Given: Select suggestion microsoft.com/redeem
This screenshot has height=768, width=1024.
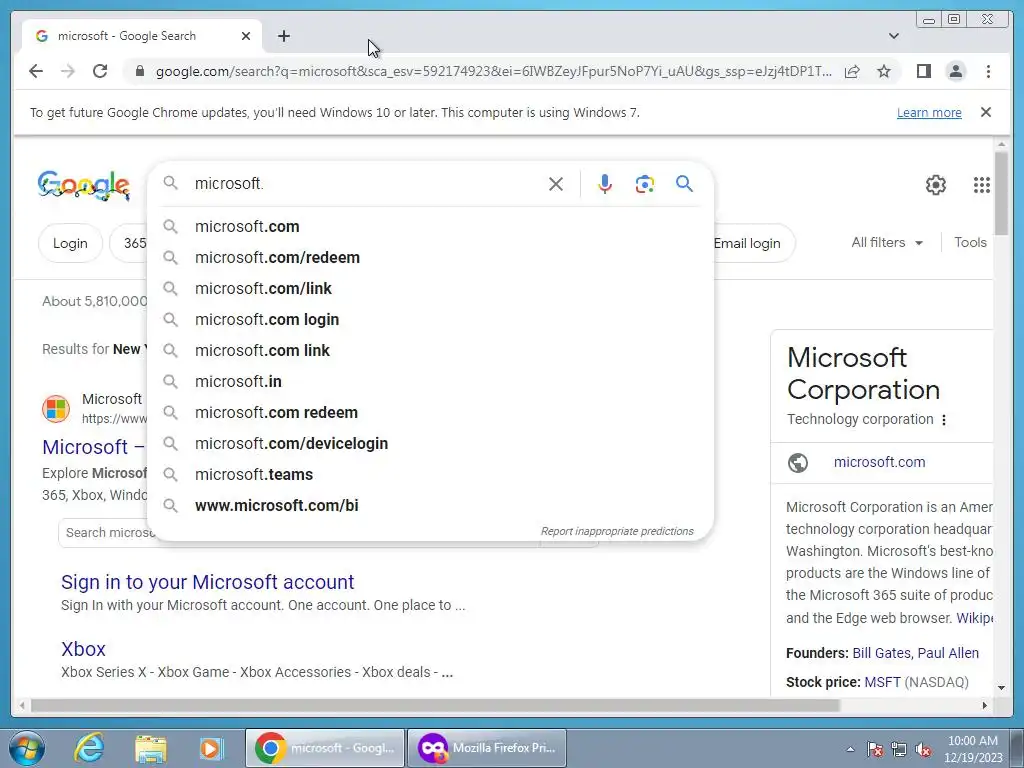Looking at the screenshot, I should click(x=430, y=257).
